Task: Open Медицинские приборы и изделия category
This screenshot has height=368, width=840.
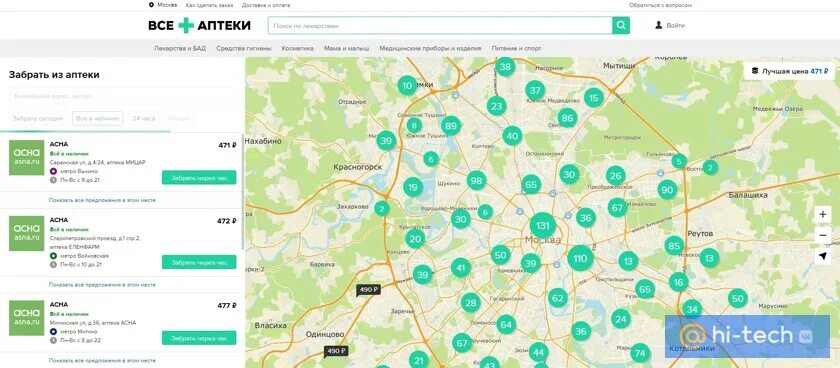Action: (x=430, y=48)
